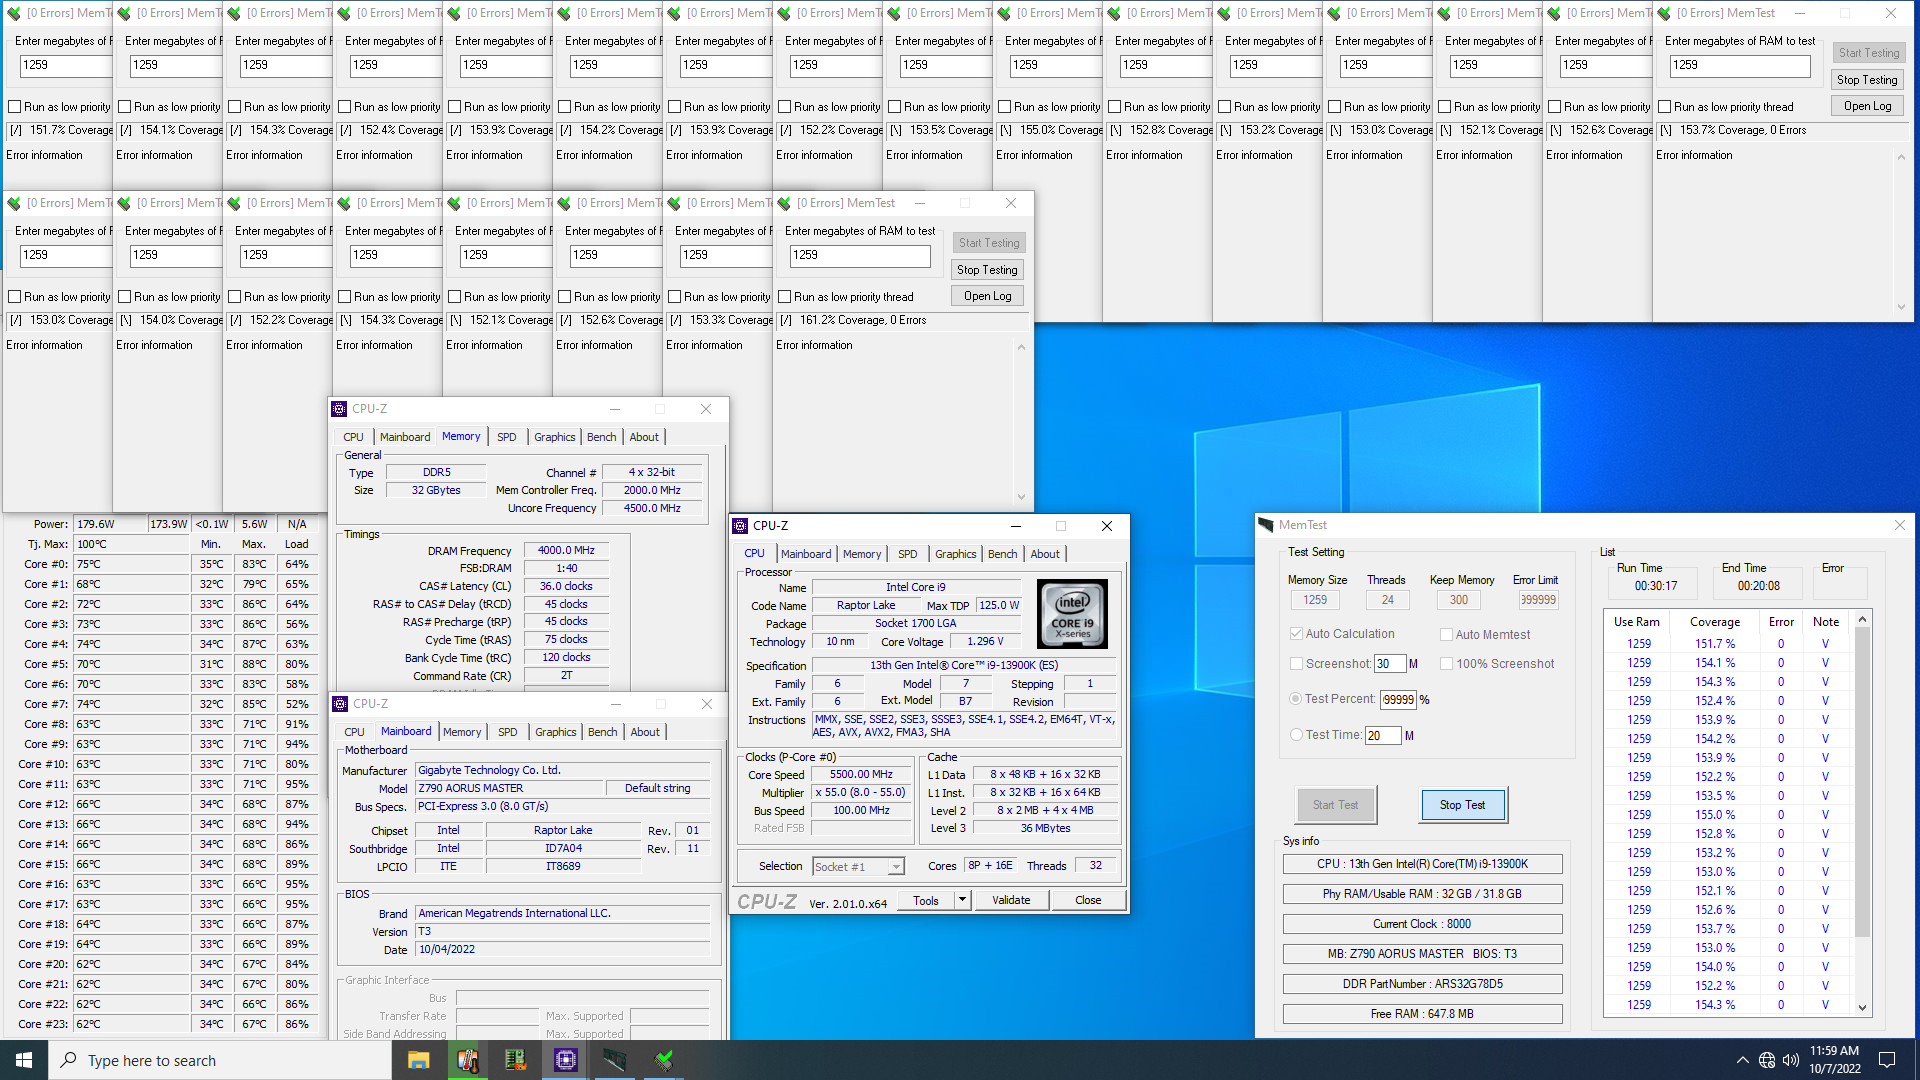The width and height of the screenshot is (1920, 1080).
Task: Show hidden tray icons chevron
Action: (x=1743, y=1060)
